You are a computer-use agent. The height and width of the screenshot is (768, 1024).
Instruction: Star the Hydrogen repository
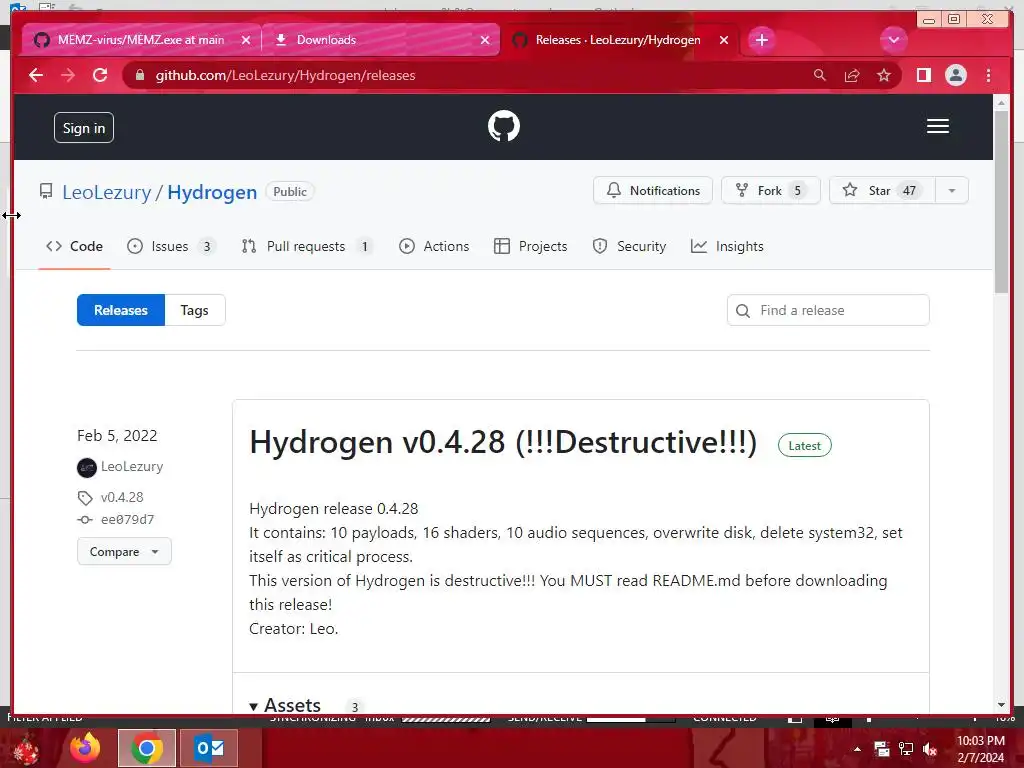coord(882,191)
